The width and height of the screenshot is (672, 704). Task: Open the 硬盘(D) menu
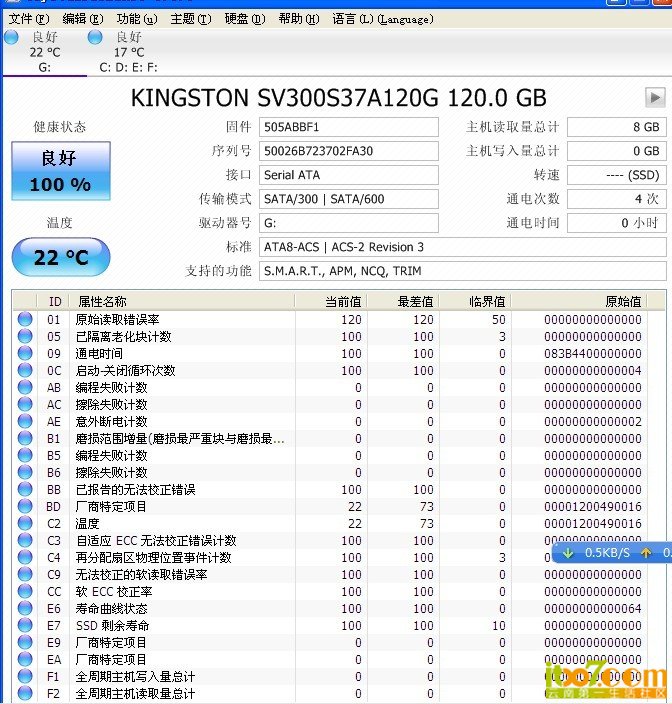[x=245, y=19]
